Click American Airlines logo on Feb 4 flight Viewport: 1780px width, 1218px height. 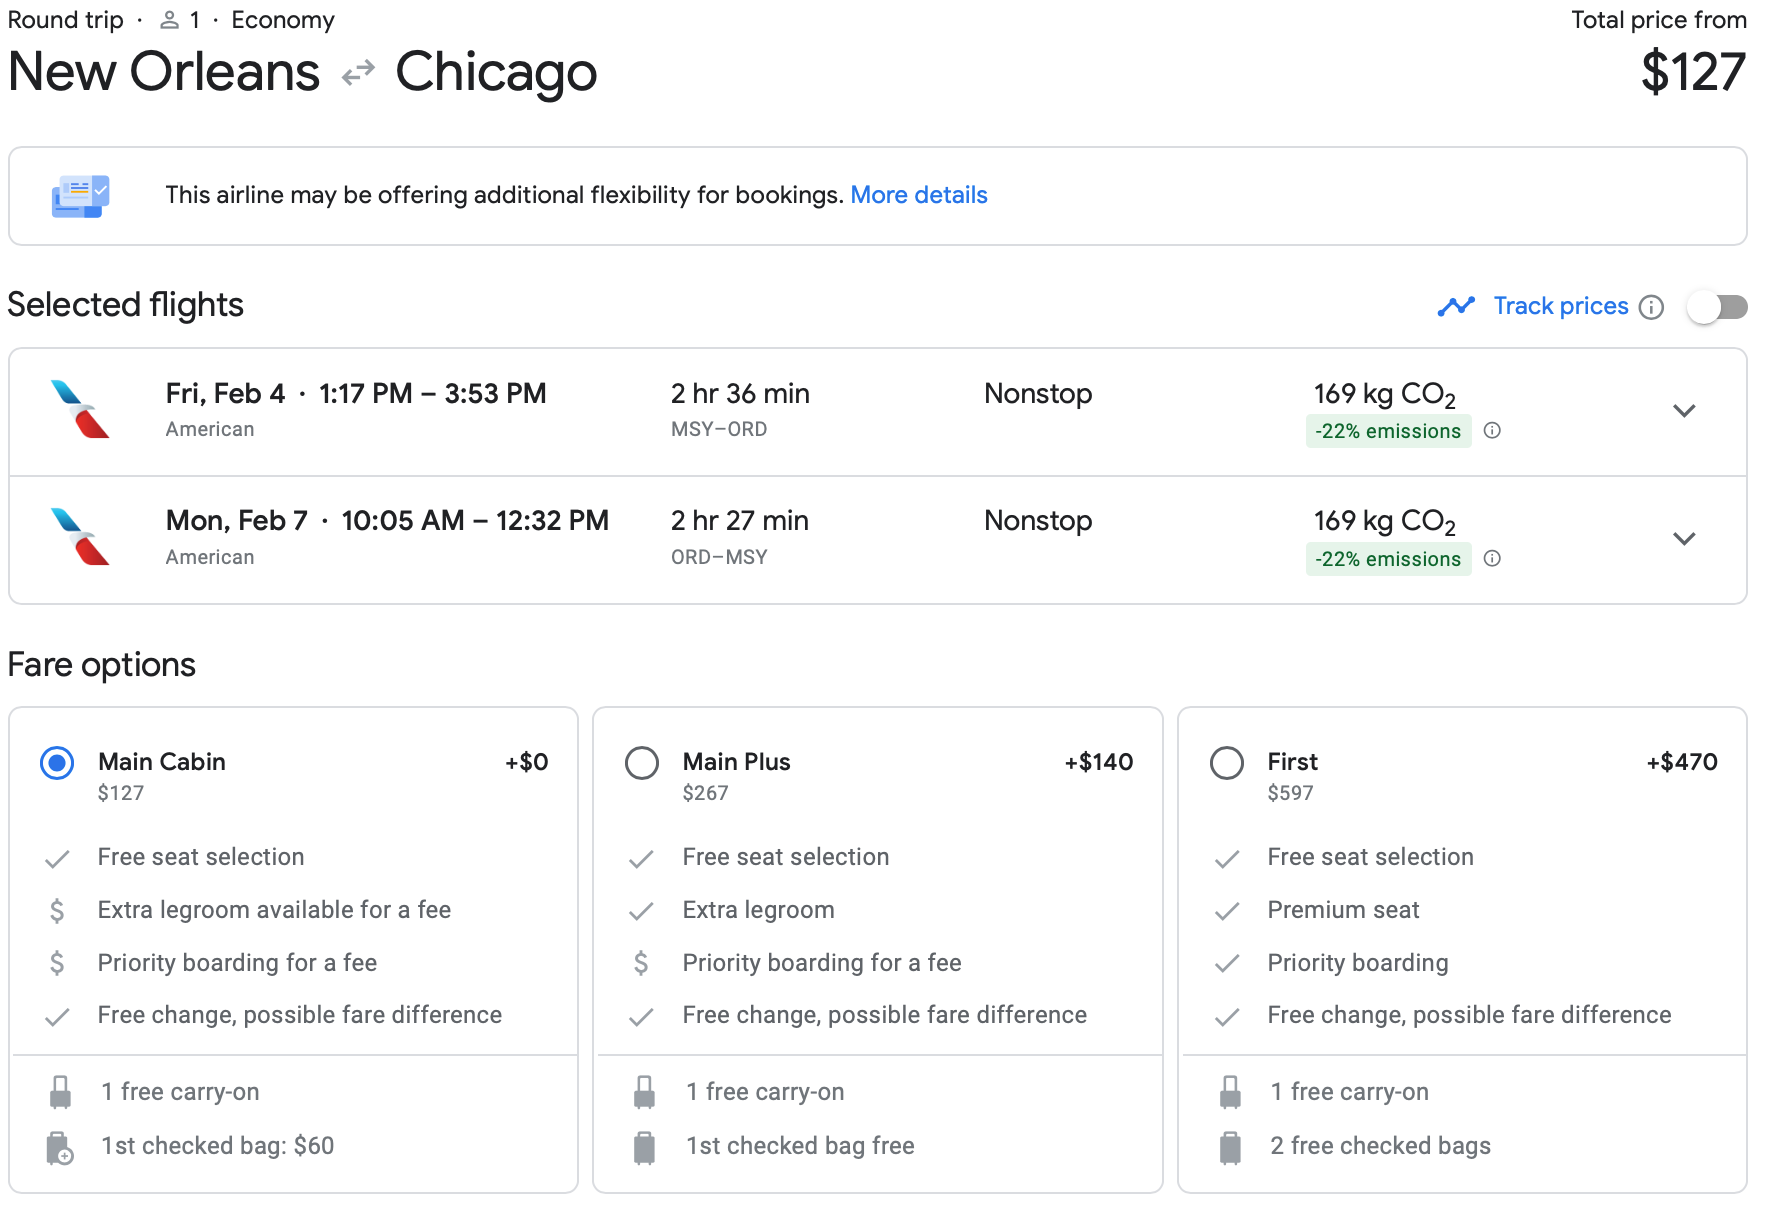pos(80,409)
